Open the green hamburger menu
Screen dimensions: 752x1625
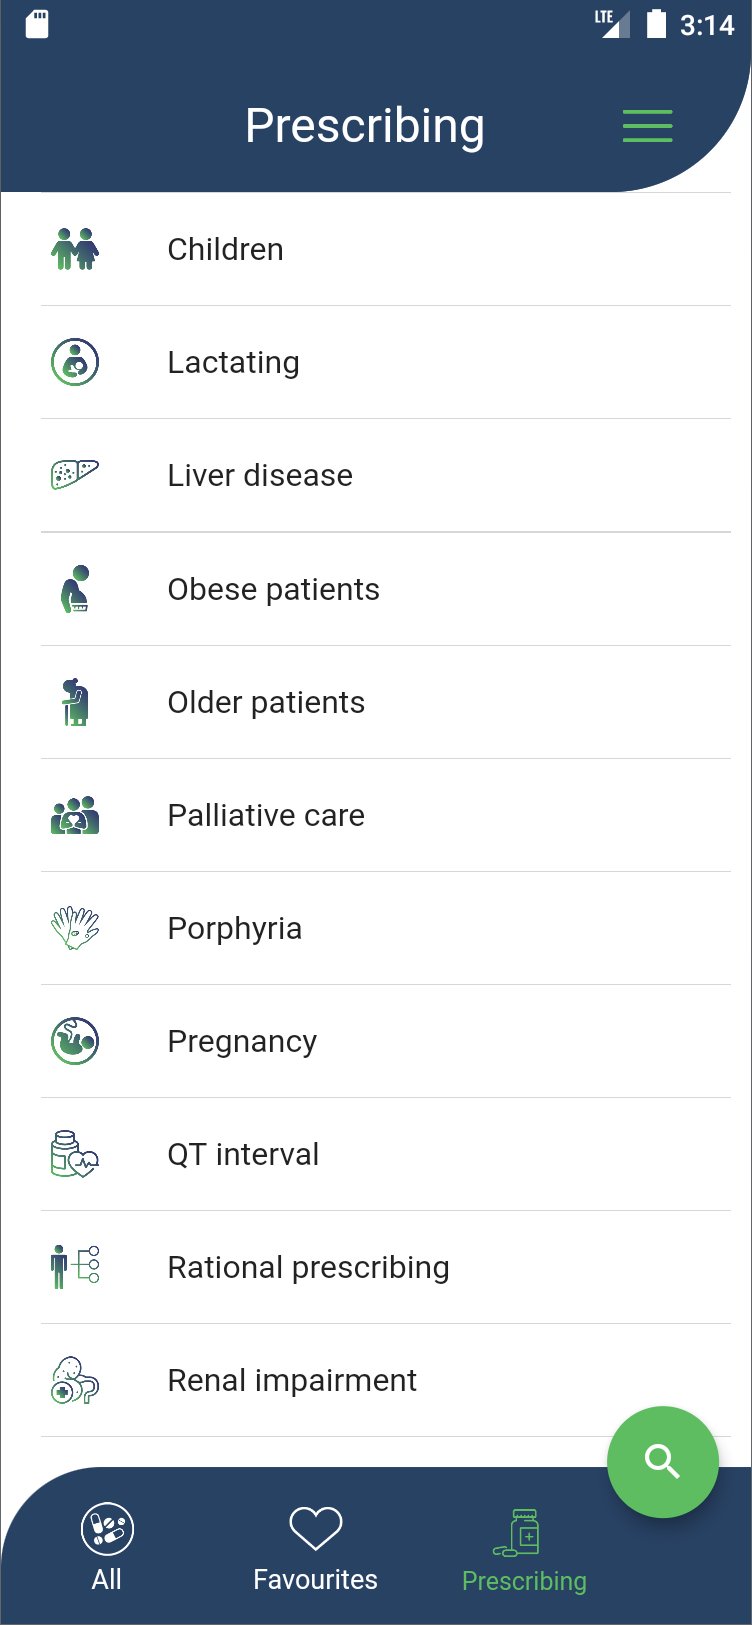tap(647, 126)
